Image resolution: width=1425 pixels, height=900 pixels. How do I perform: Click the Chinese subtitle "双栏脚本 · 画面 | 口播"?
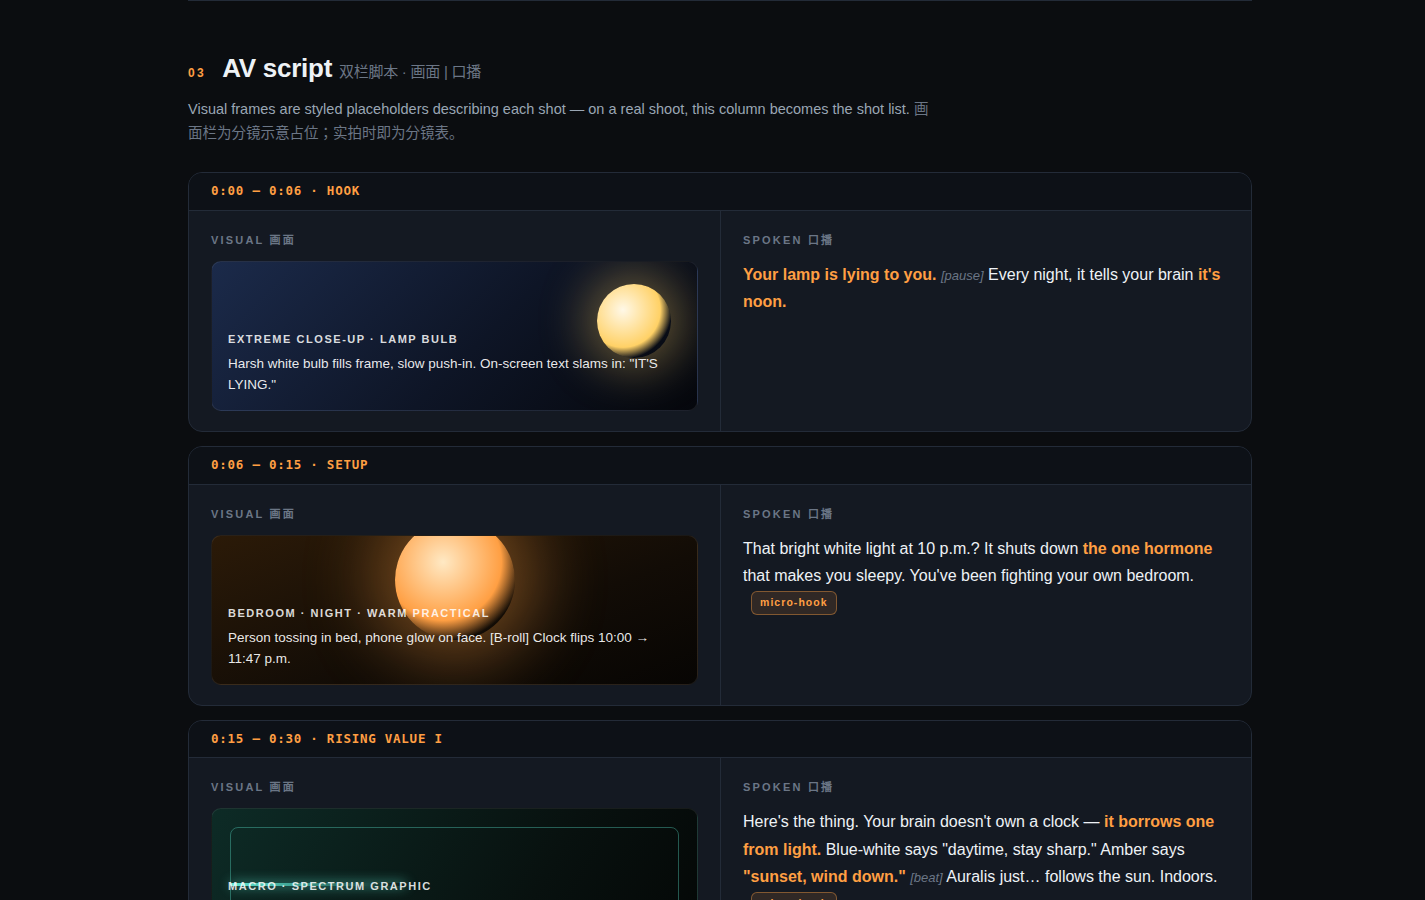pyautogui.click(x=410, y=72)
